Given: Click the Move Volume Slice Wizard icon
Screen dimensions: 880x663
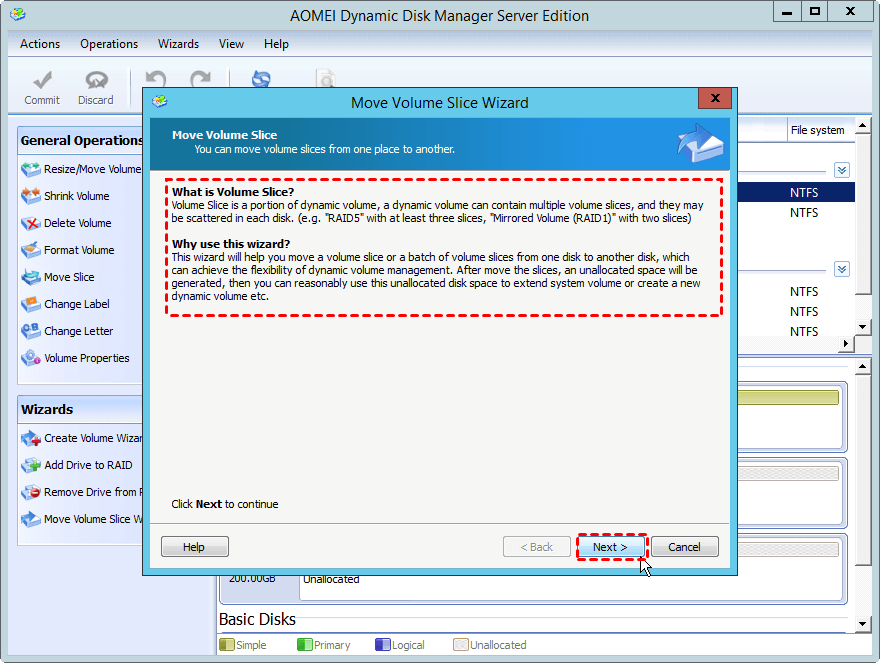Looking at the screenshot, I should click(31, 519).
